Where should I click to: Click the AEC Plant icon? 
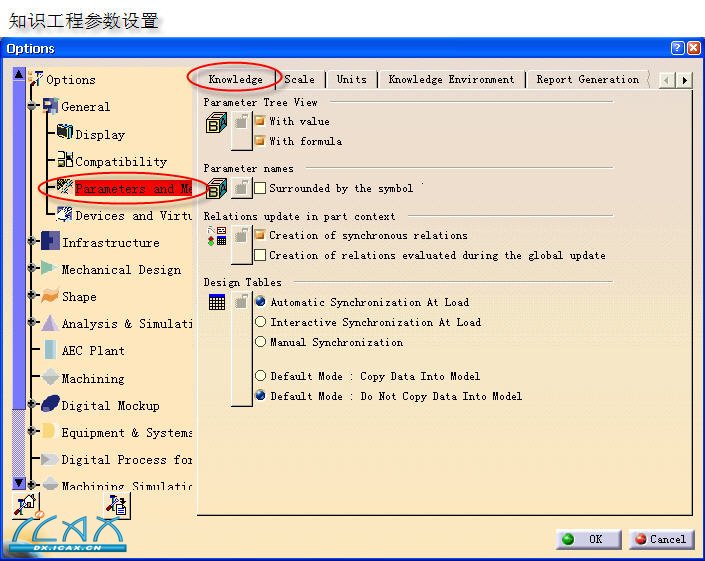click(x=50, y=349)
